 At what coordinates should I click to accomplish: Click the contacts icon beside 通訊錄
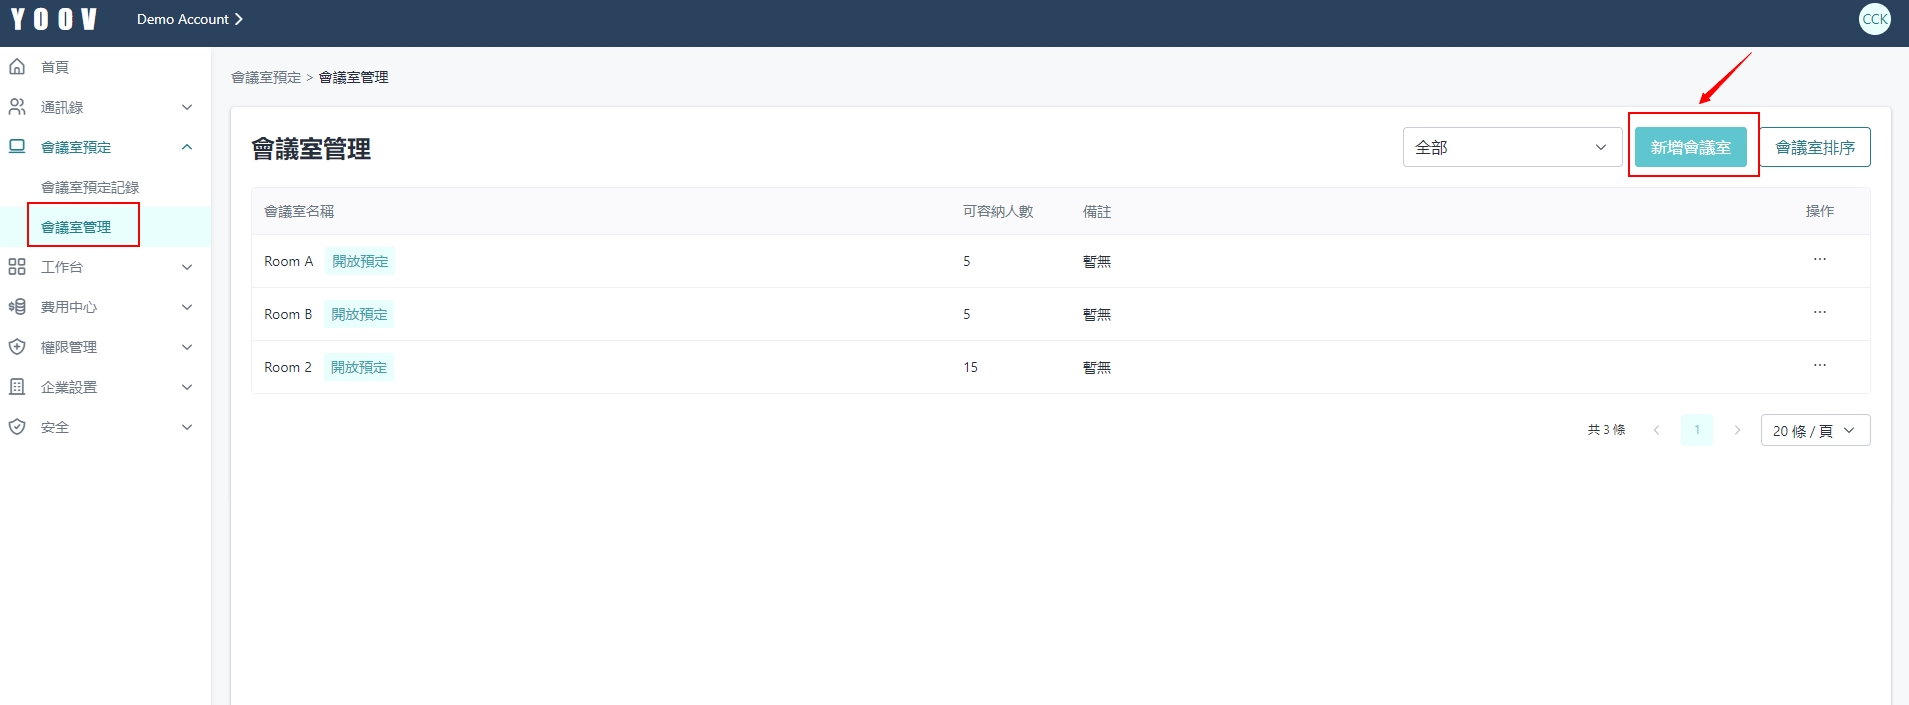click(17, 107)
